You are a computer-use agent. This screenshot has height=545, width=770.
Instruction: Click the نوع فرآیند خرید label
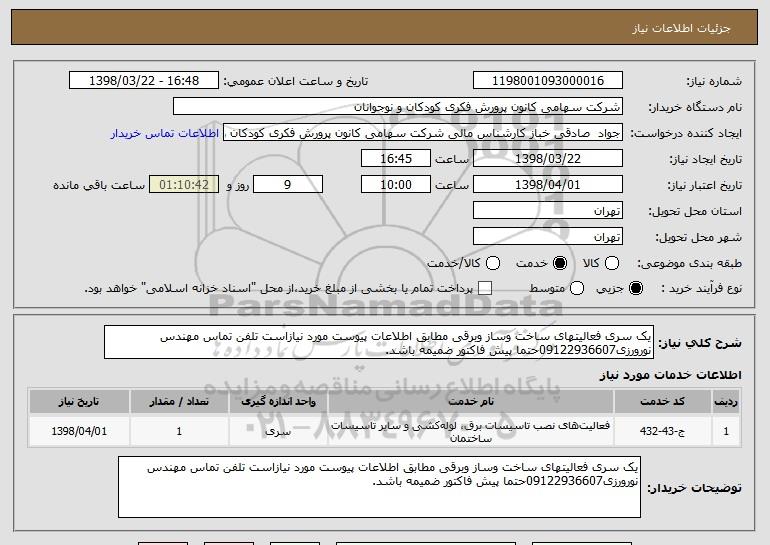(x=701, y=288)
